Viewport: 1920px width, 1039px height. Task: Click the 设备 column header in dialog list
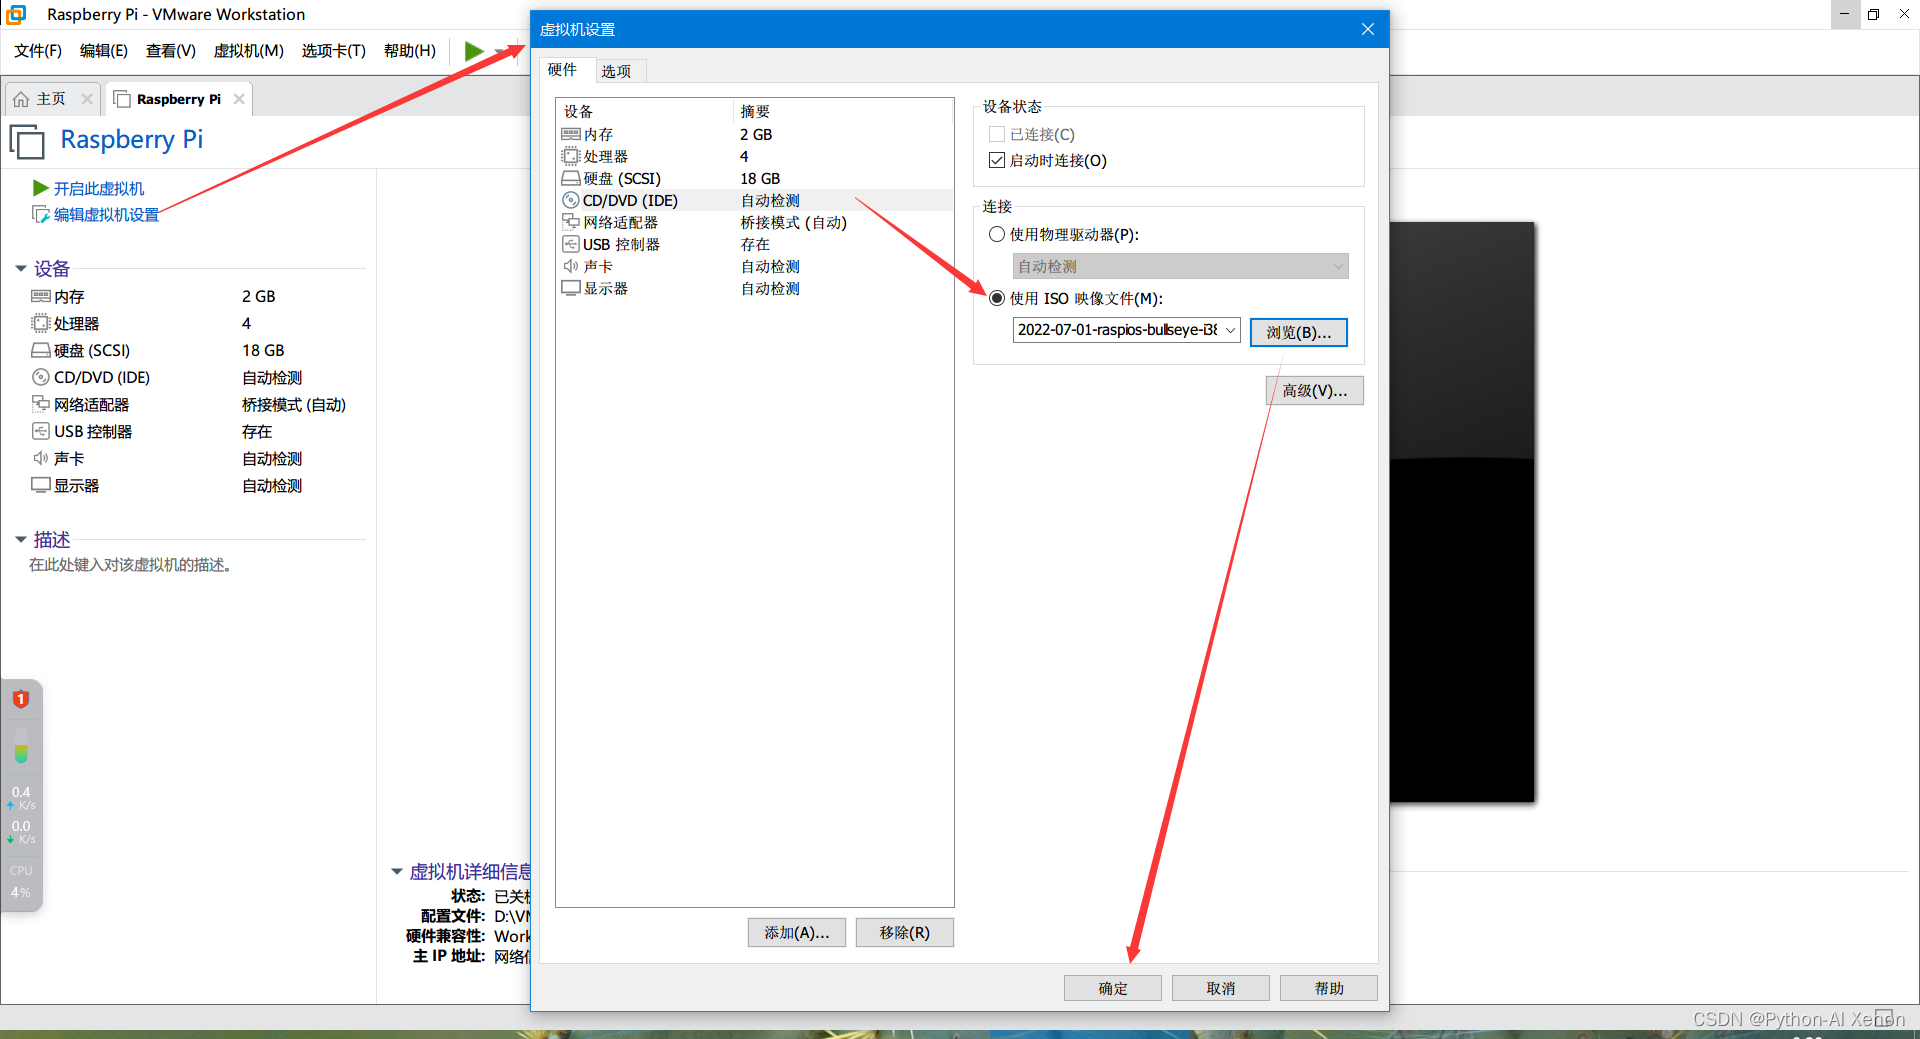pyautogui.click(x=644, y=111)
